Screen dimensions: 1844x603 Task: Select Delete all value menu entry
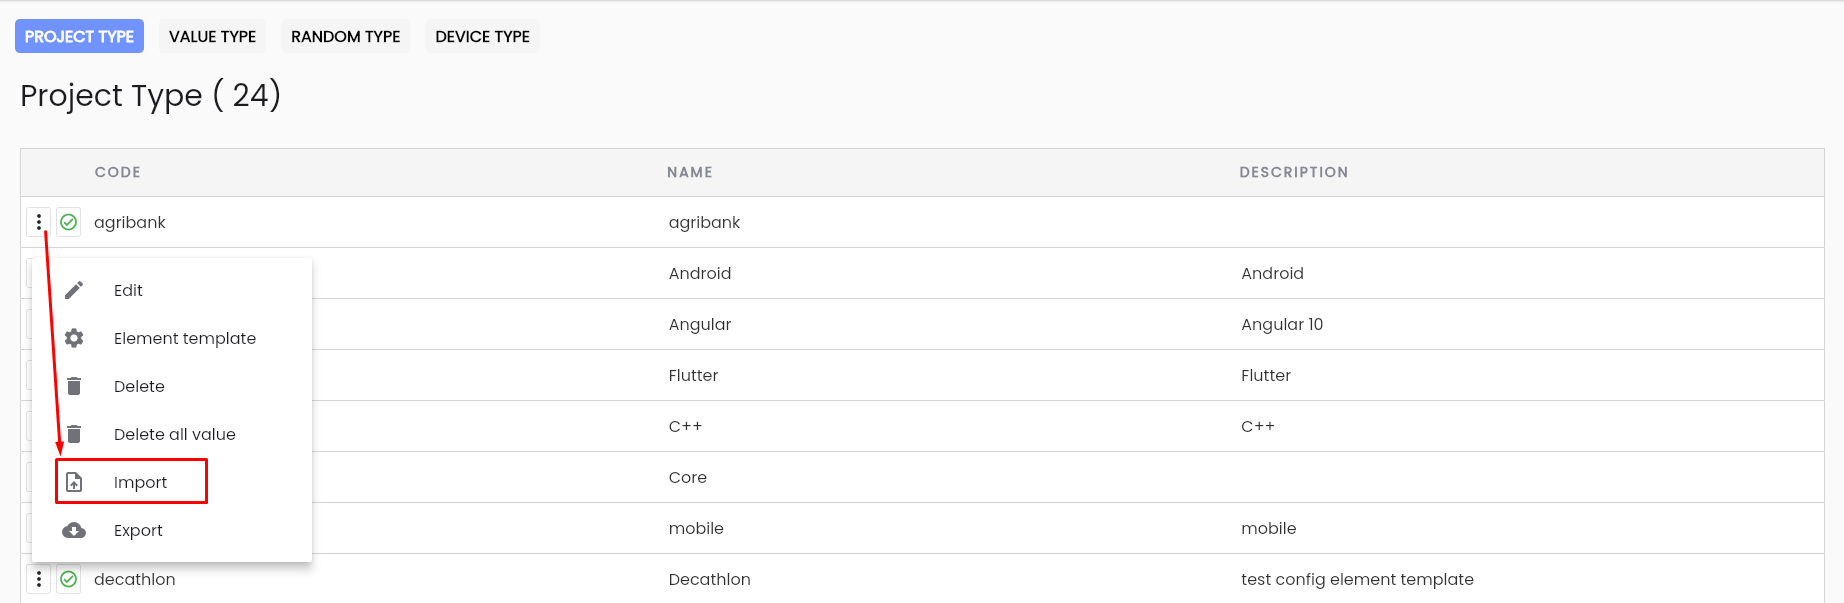point(172,434)
